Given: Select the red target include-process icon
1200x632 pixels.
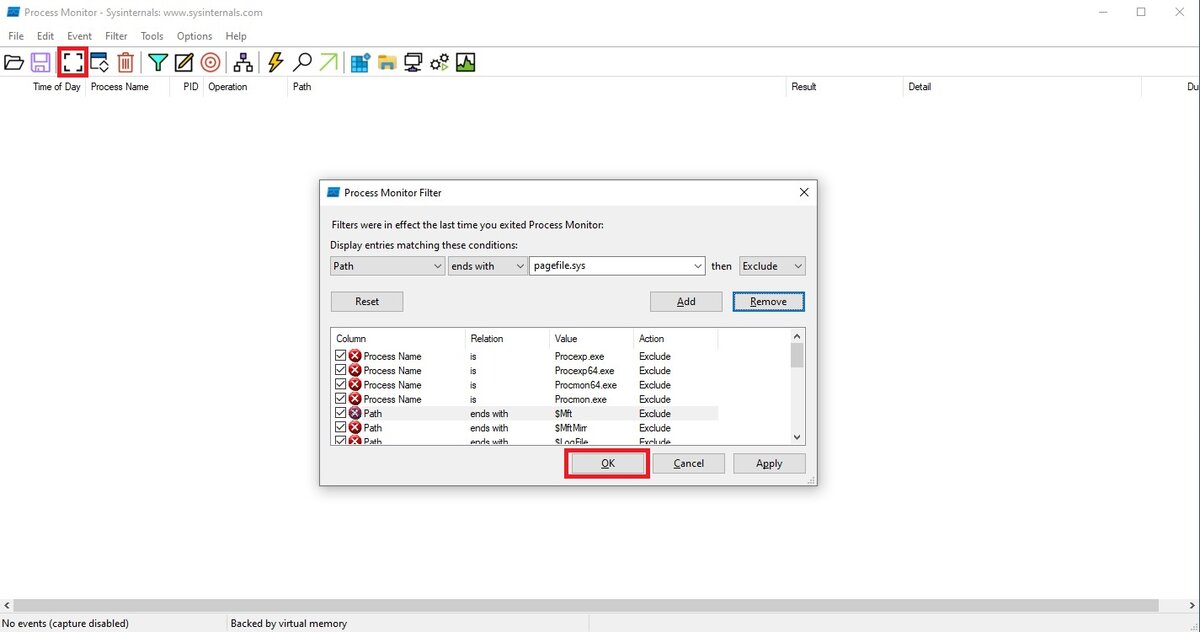Looking at the screenshot, I should click(210, 63).
